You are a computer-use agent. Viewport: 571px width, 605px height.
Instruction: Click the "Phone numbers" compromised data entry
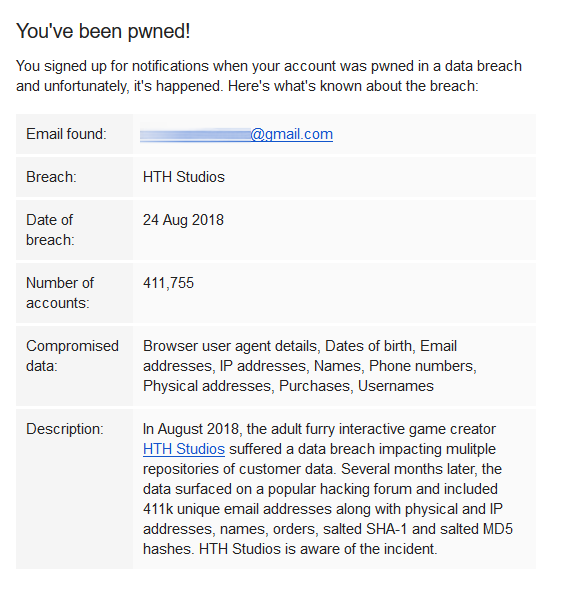[421, 366]
